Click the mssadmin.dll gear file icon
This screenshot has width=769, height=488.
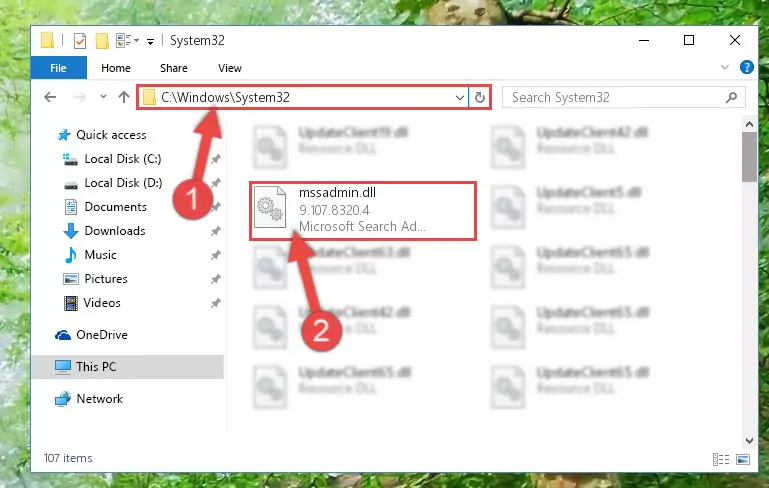(270, 207)
